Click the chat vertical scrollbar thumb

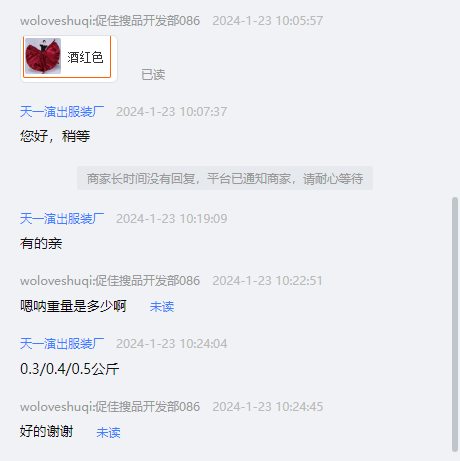tap(455, 325)
